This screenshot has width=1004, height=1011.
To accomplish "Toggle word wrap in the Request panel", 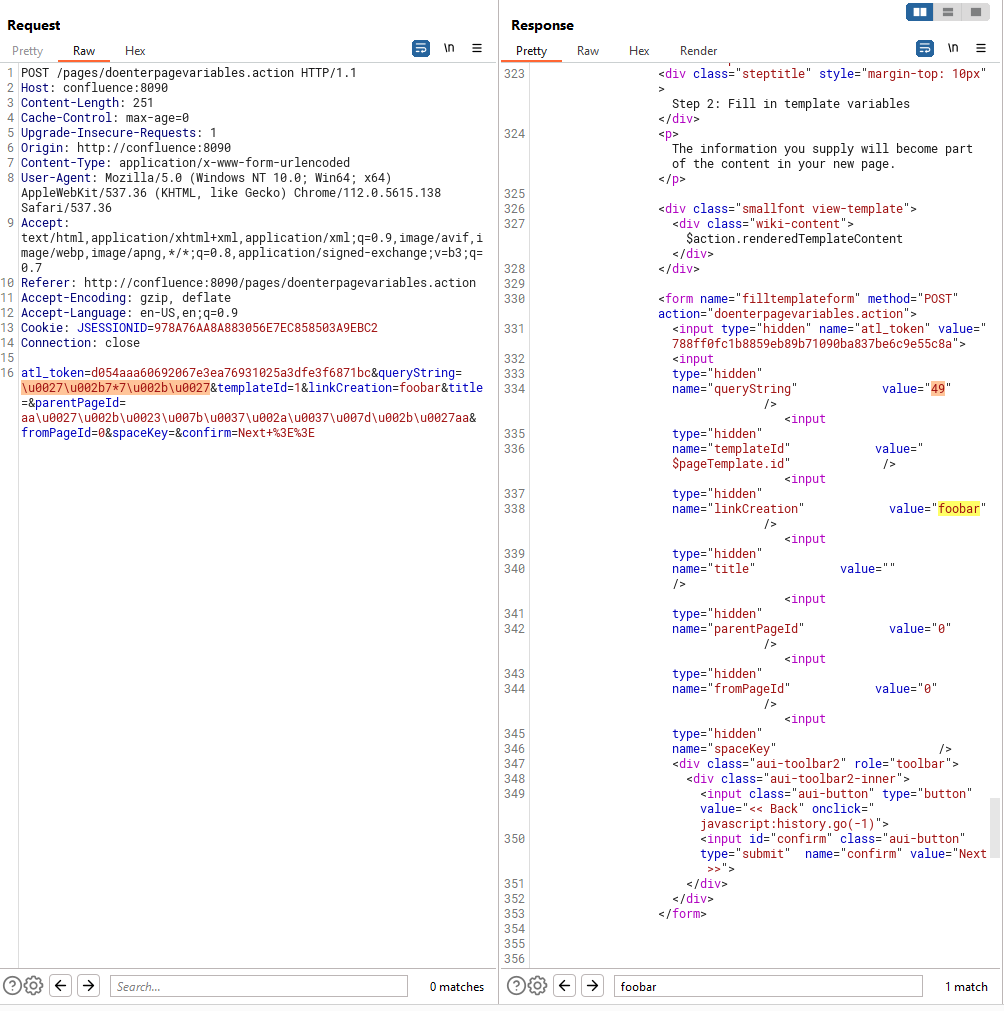I will click(x=420, y=48).
